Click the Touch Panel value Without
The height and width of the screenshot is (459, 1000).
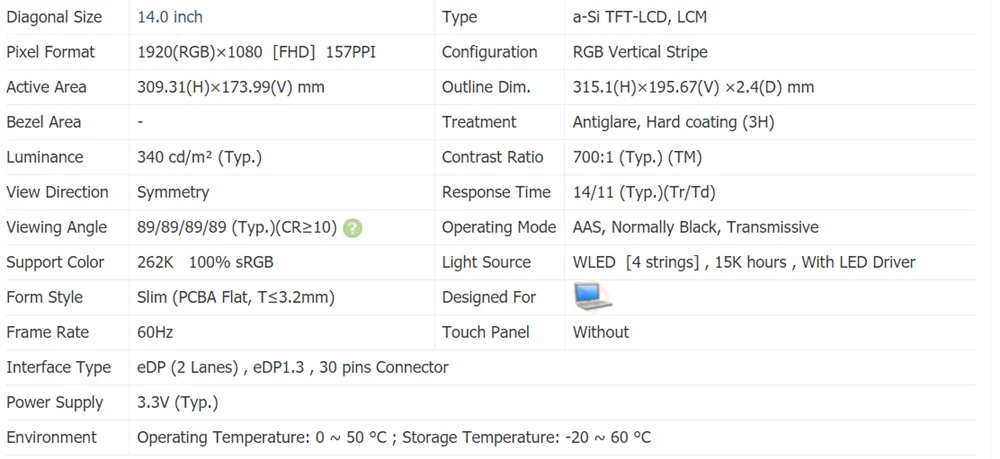601,332
